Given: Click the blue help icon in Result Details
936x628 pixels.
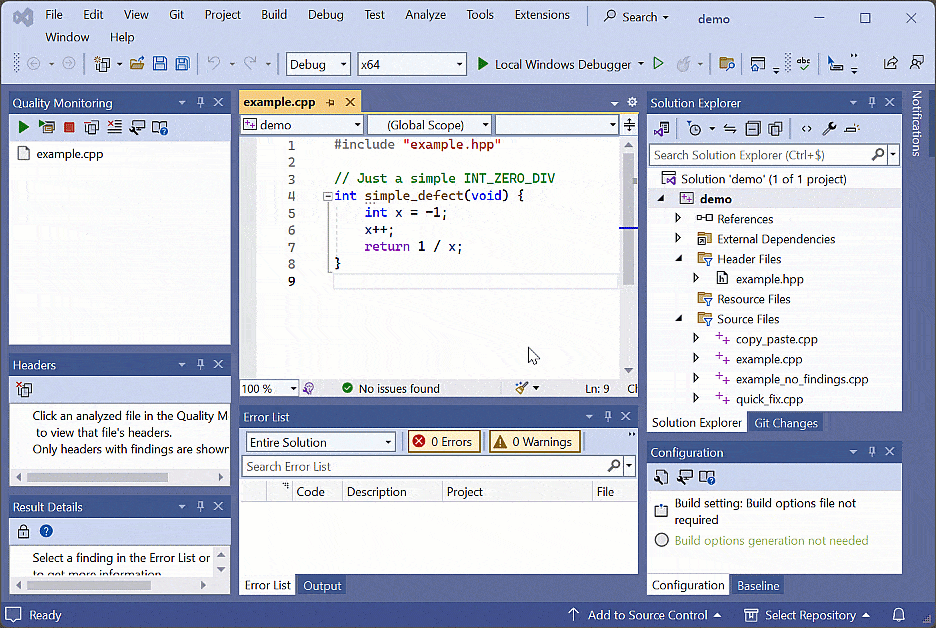Looking at the screenshot, I should click(46, 531).
